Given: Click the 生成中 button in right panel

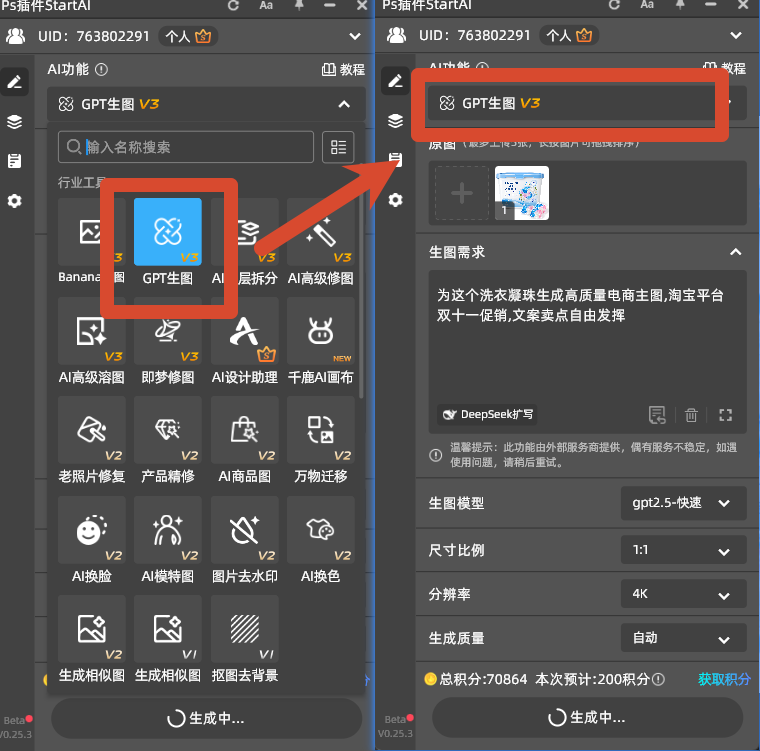Looking at the screenshot, I should [587, 717].
